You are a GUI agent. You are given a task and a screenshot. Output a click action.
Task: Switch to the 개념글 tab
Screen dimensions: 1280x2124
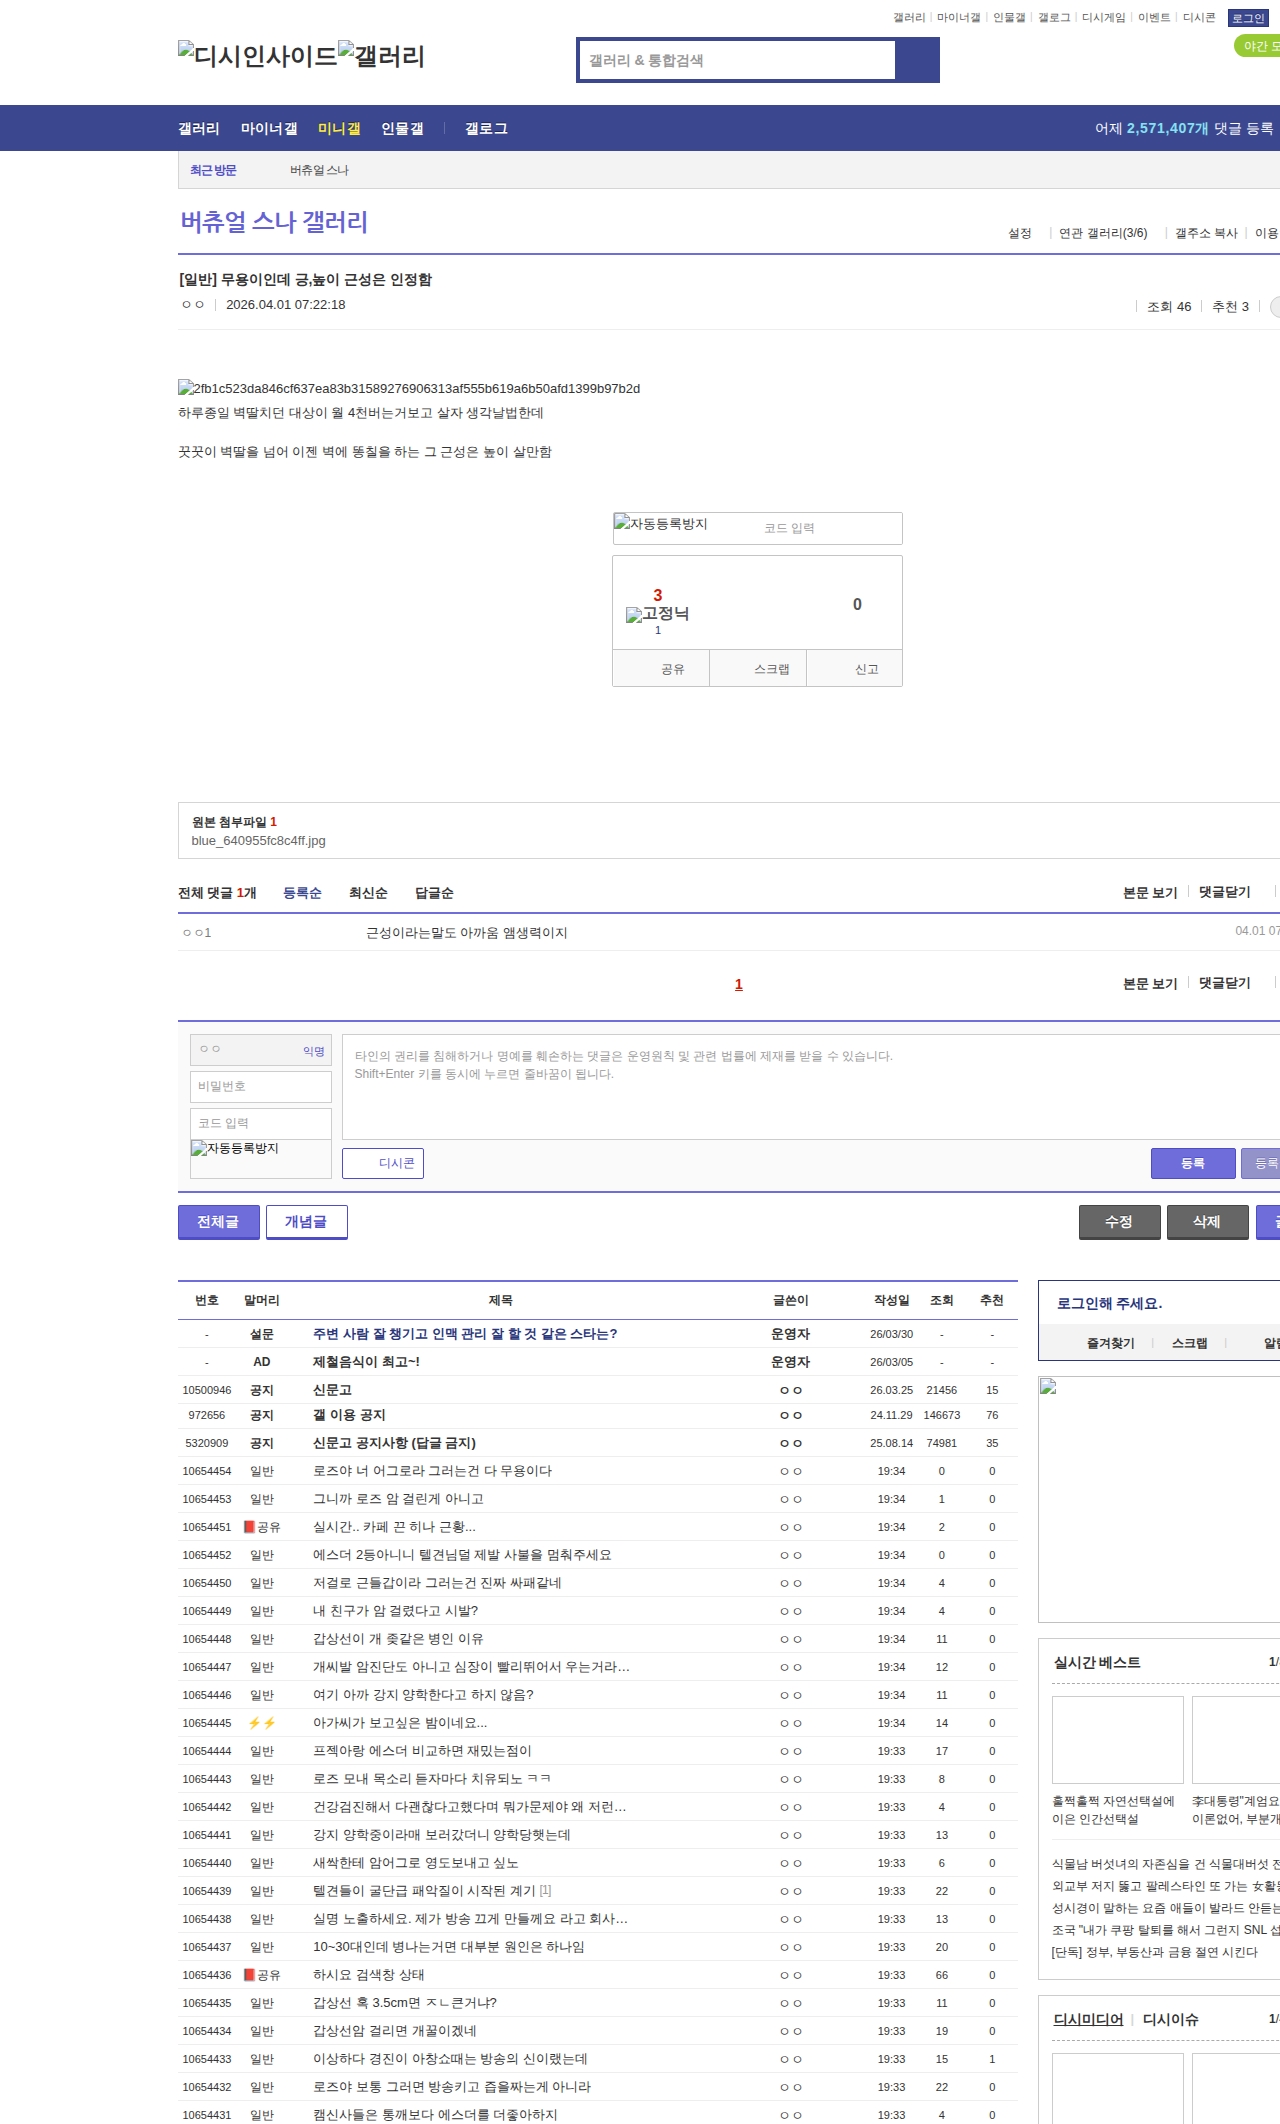click(306, 1222)
